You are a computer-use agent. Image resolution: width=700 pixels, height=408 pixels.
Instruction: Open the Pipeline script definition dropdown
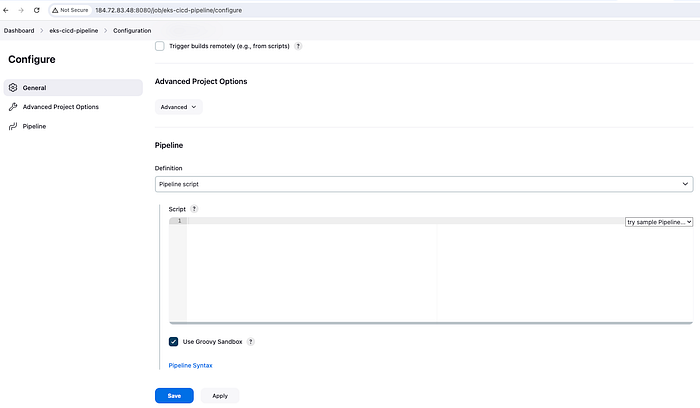424,184
